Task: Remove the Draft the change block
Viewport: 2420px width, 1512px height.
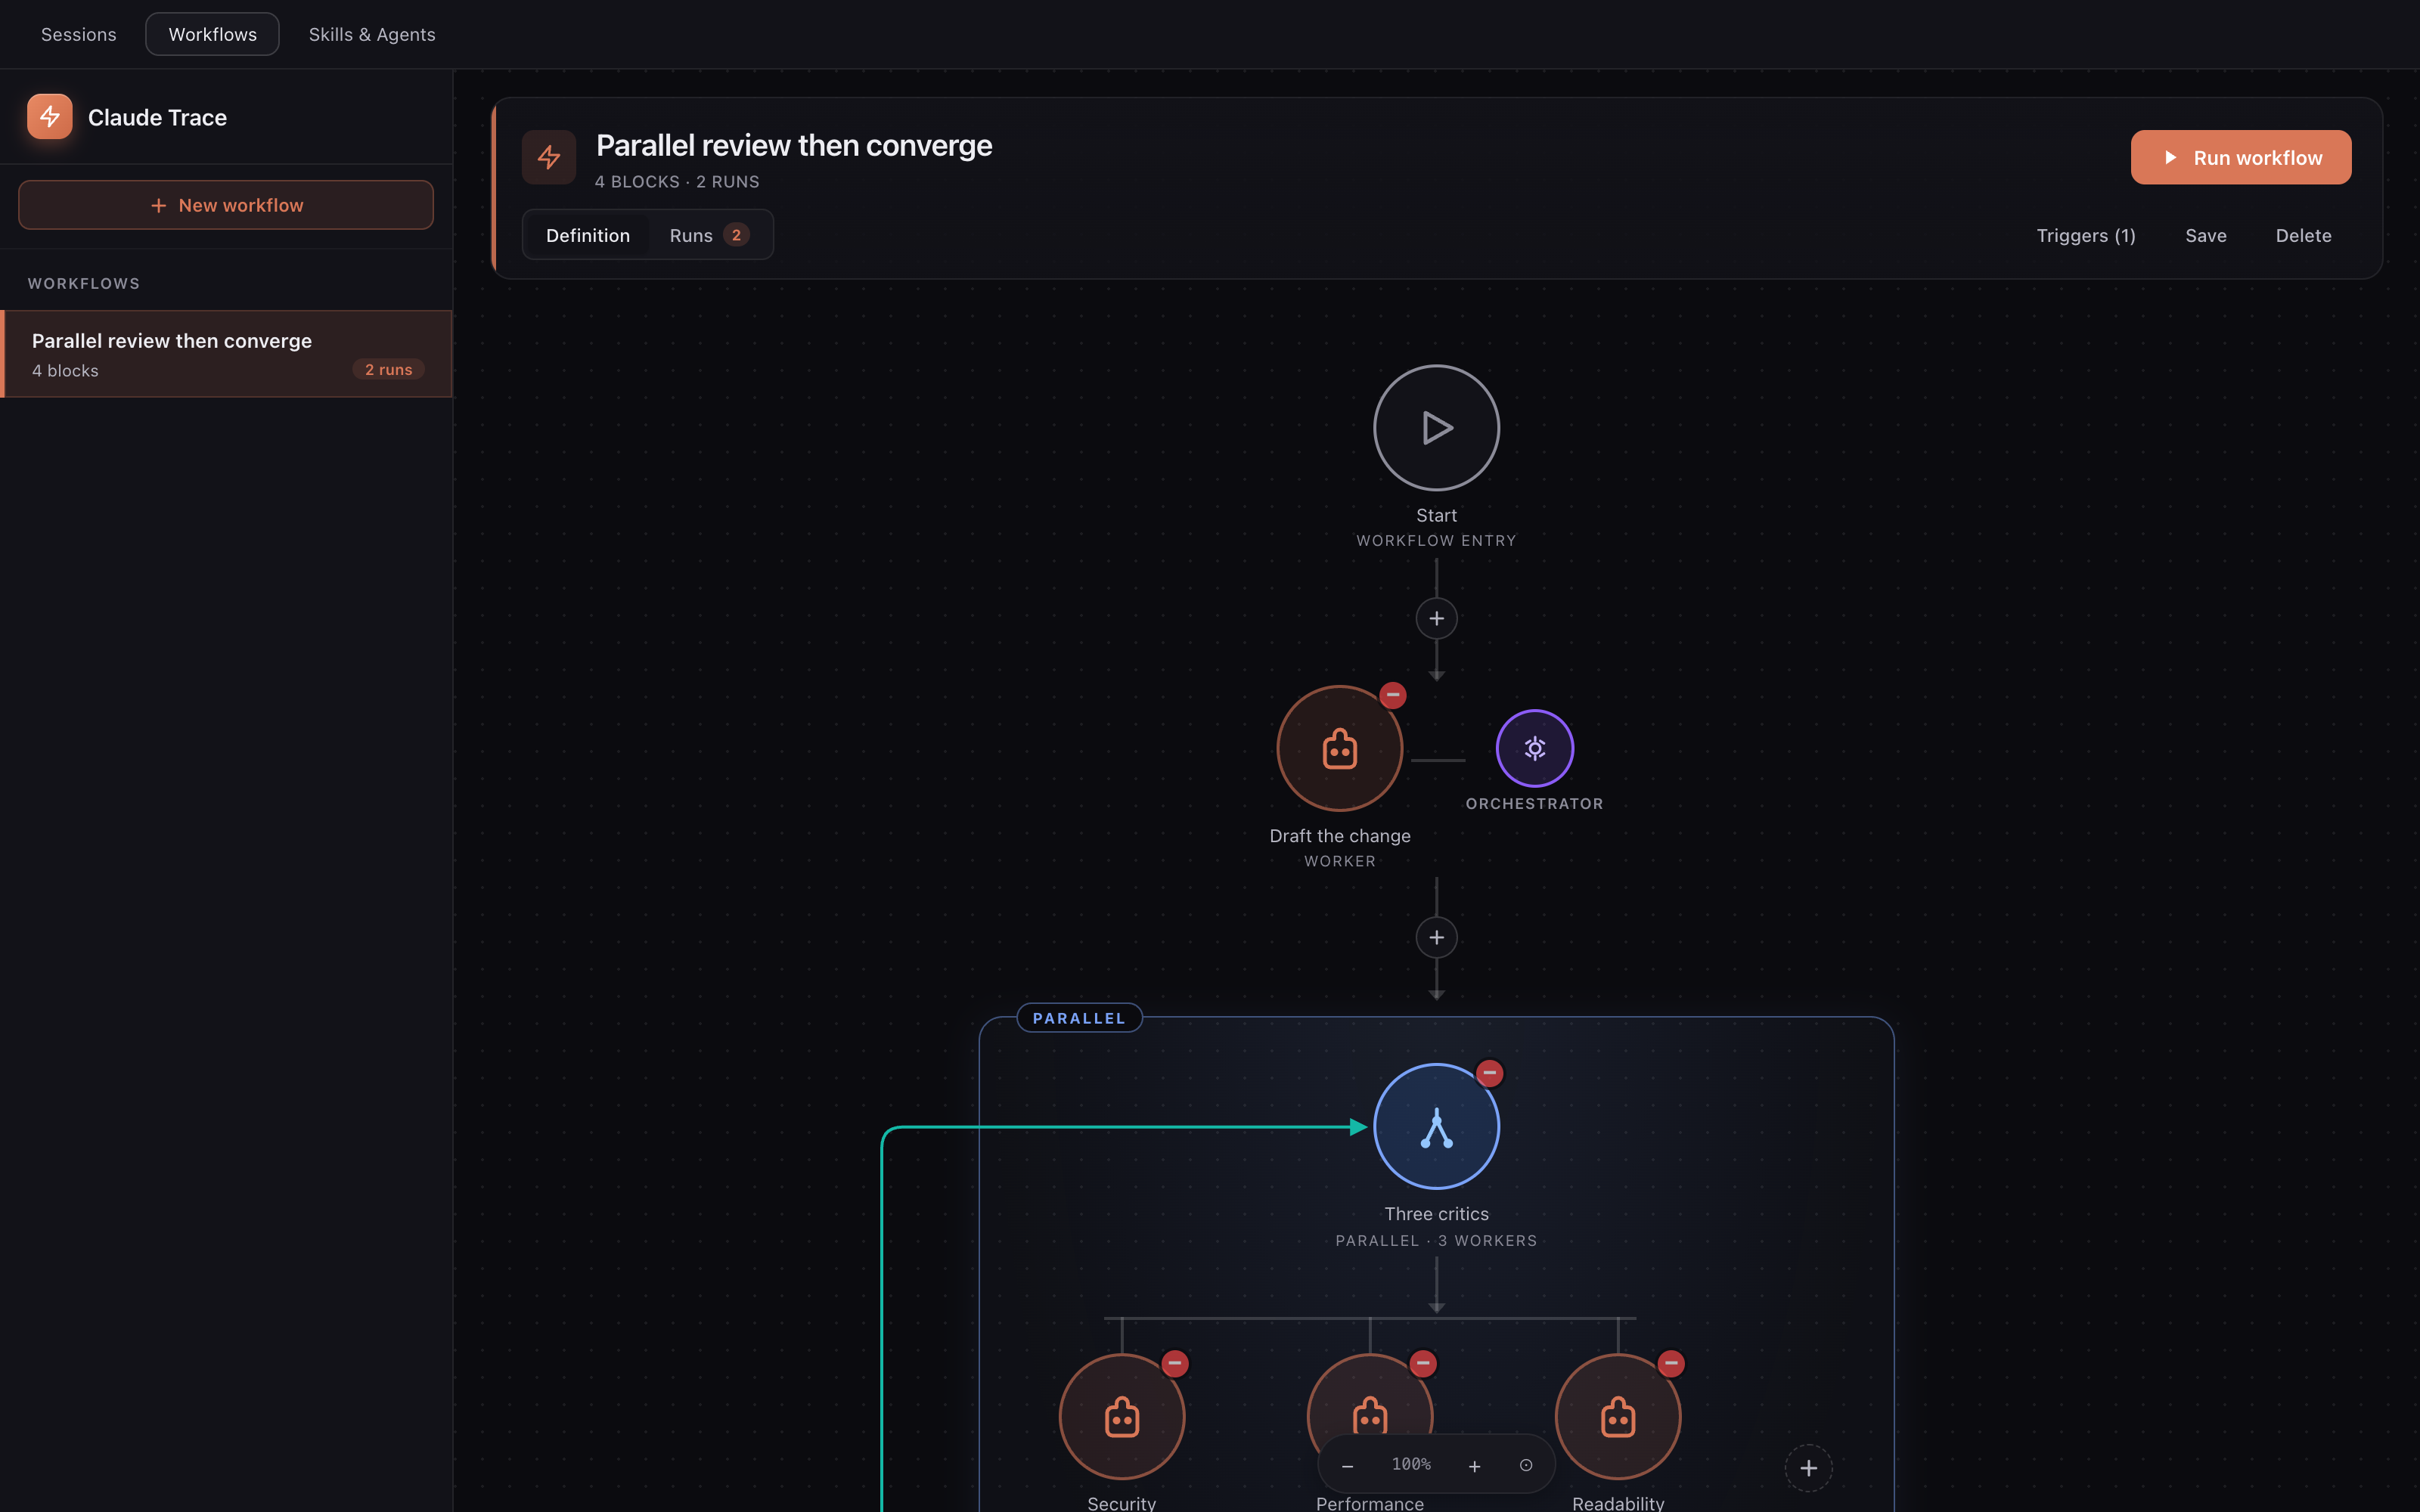Action: pos(1392,695)
